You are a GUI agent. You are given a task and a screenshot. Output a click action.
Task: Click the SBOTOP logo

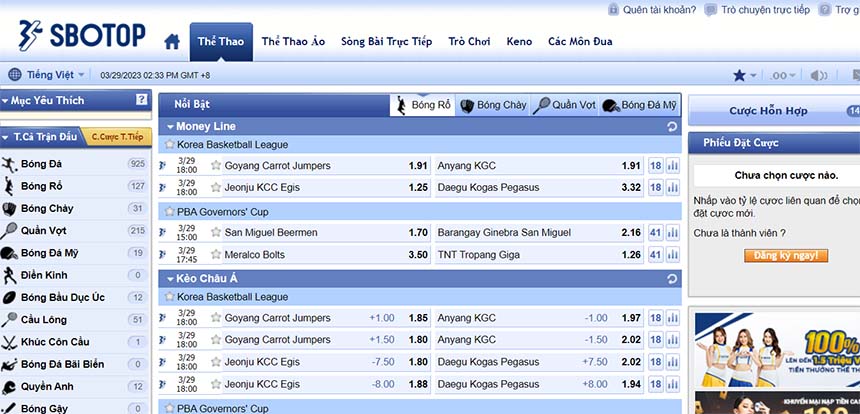[x=82, y=36]
